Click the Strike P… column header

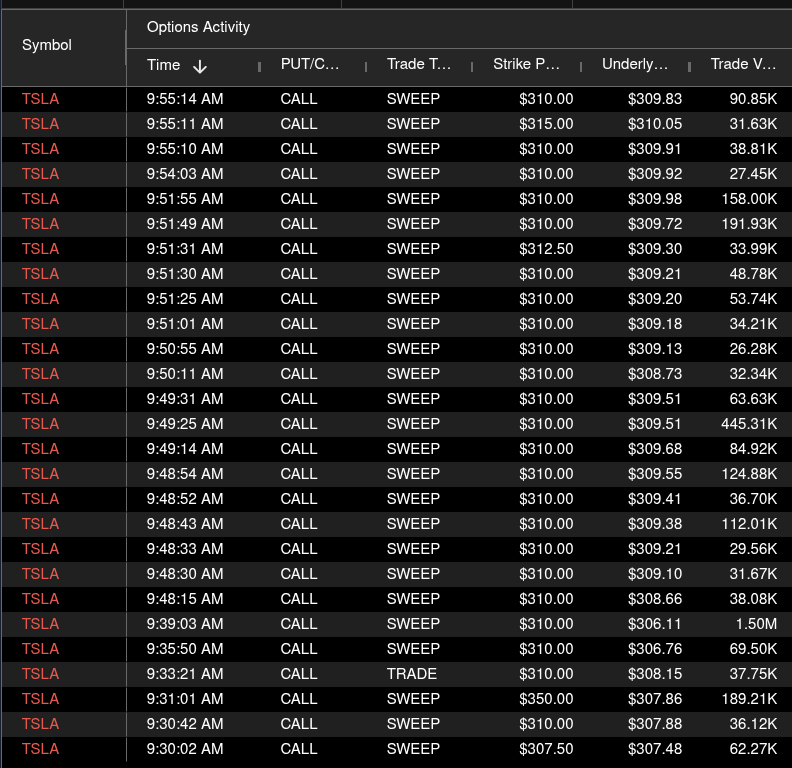click(526, 64)
